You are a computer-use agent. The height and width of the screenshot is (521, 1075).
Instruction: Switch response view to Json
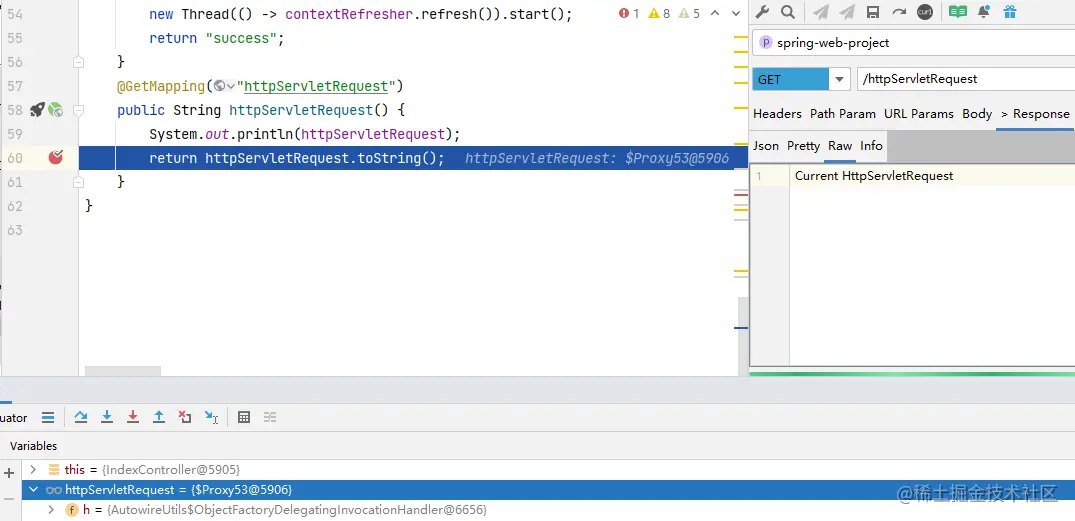766,145
